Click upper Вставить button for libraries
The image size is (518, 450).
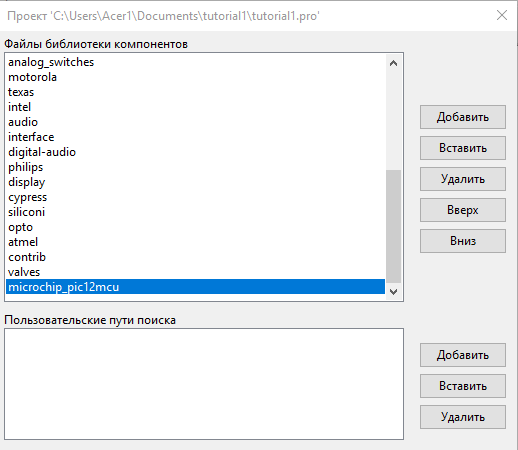tap(463, 148)
